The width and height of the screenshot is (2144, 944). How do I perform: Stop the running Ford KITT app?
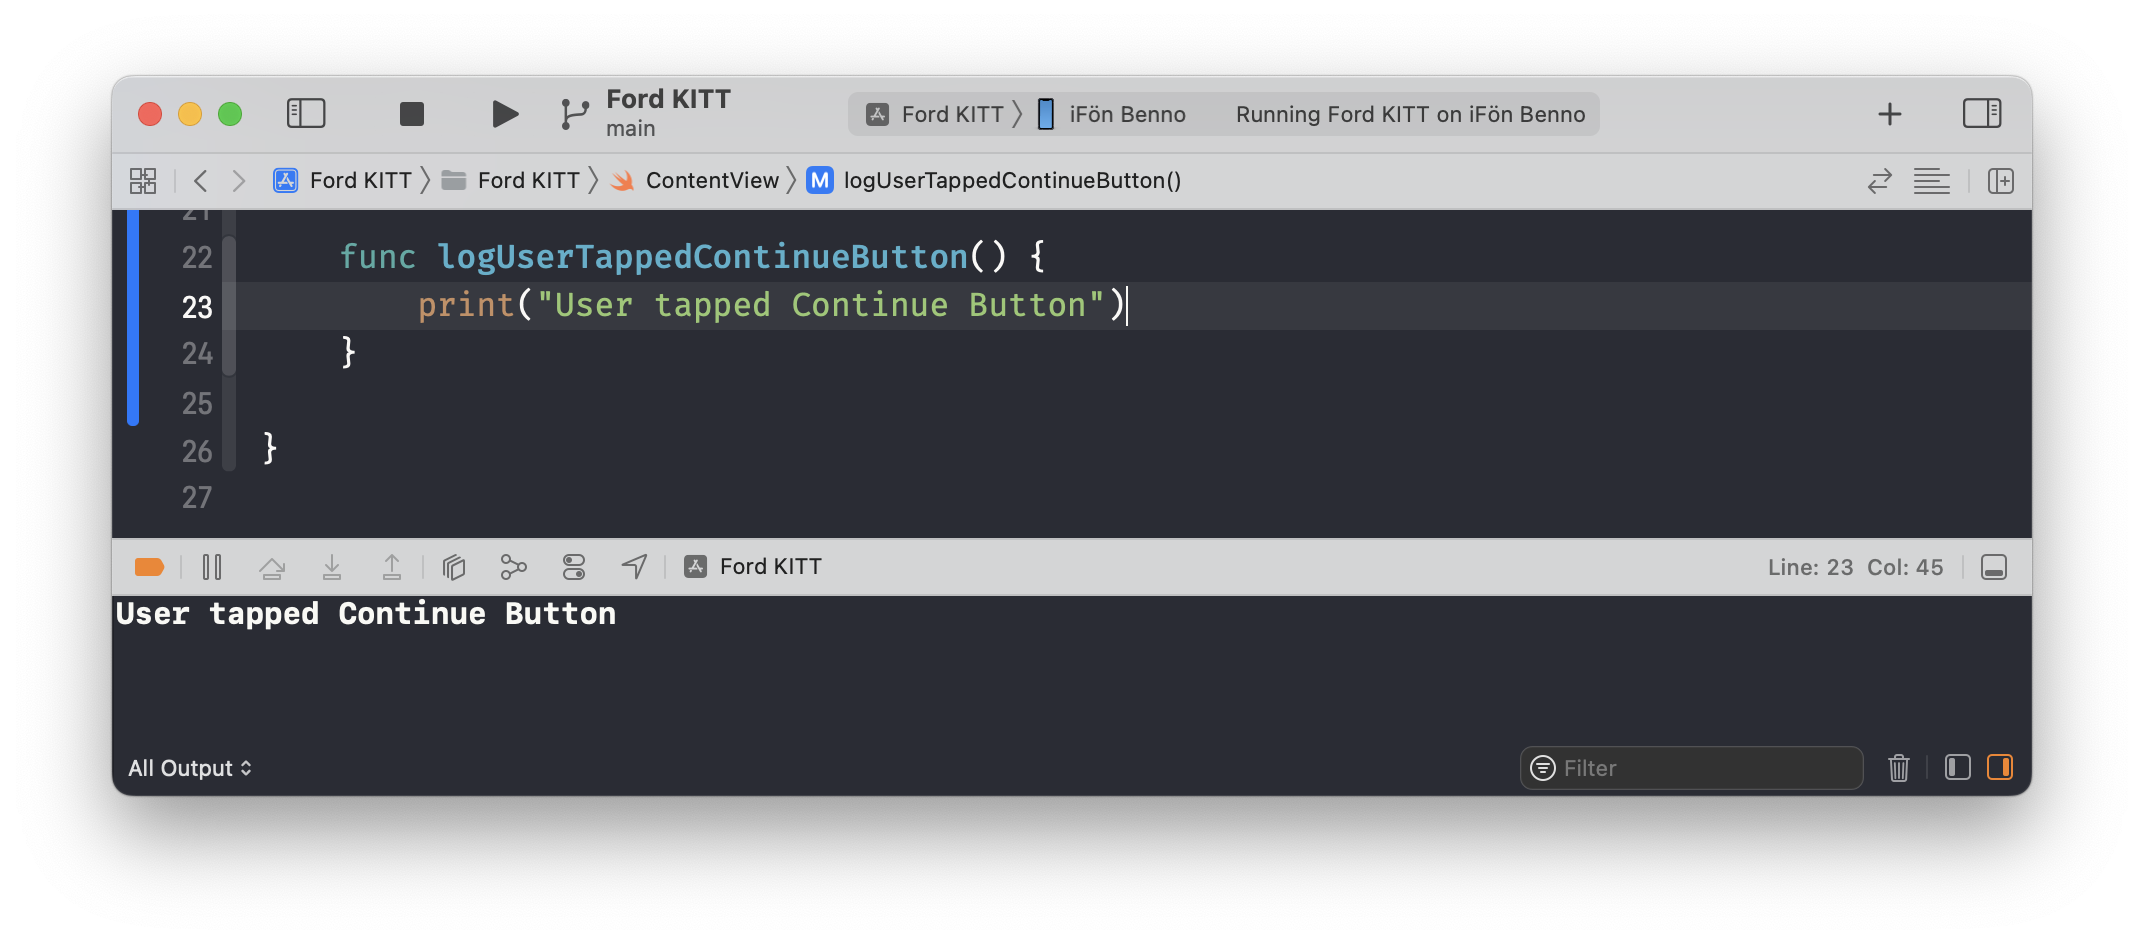pyautogui.click(x=412, y=114)
